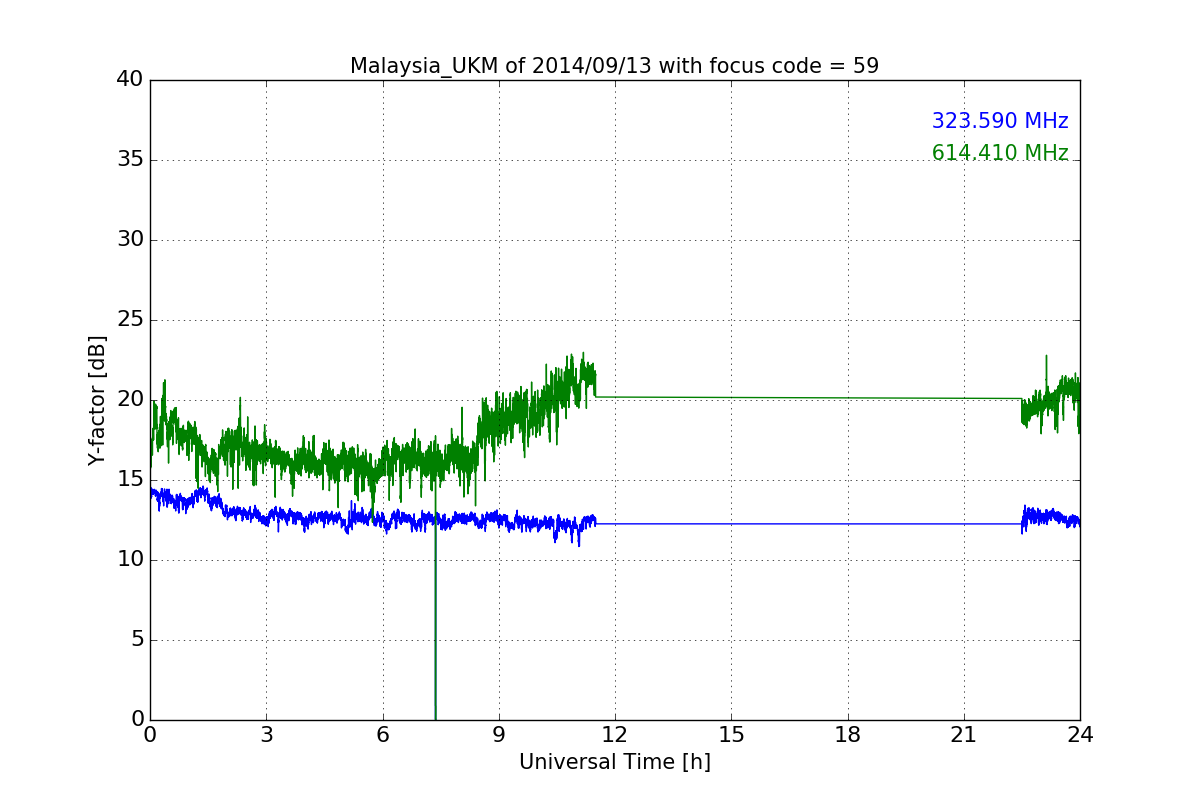This screenshot has width=1200, height=800.
Task: Click y-axis tick label '40'
Action: (x=130, y=80)
